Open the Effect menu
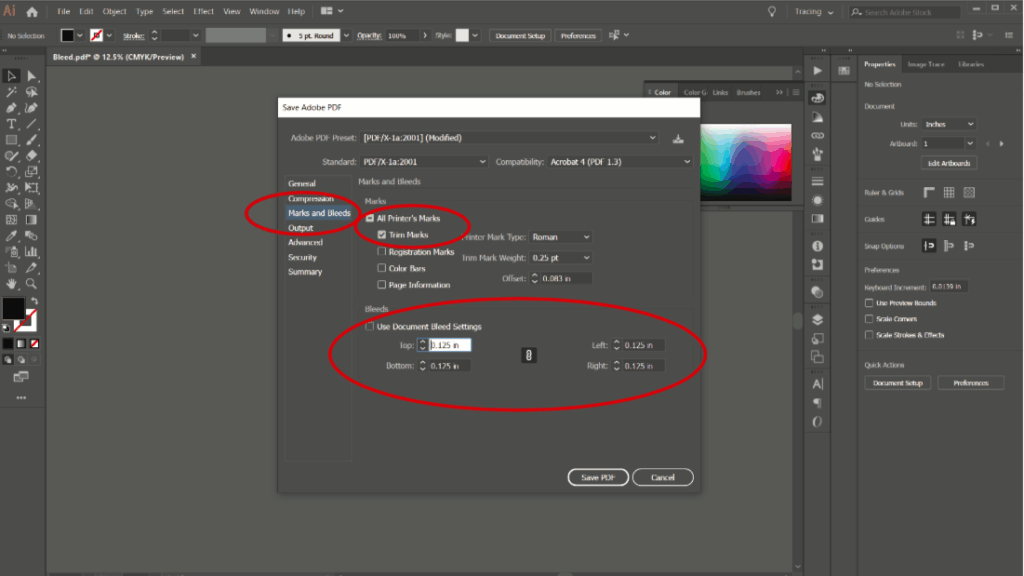 [x=202, y=12]
